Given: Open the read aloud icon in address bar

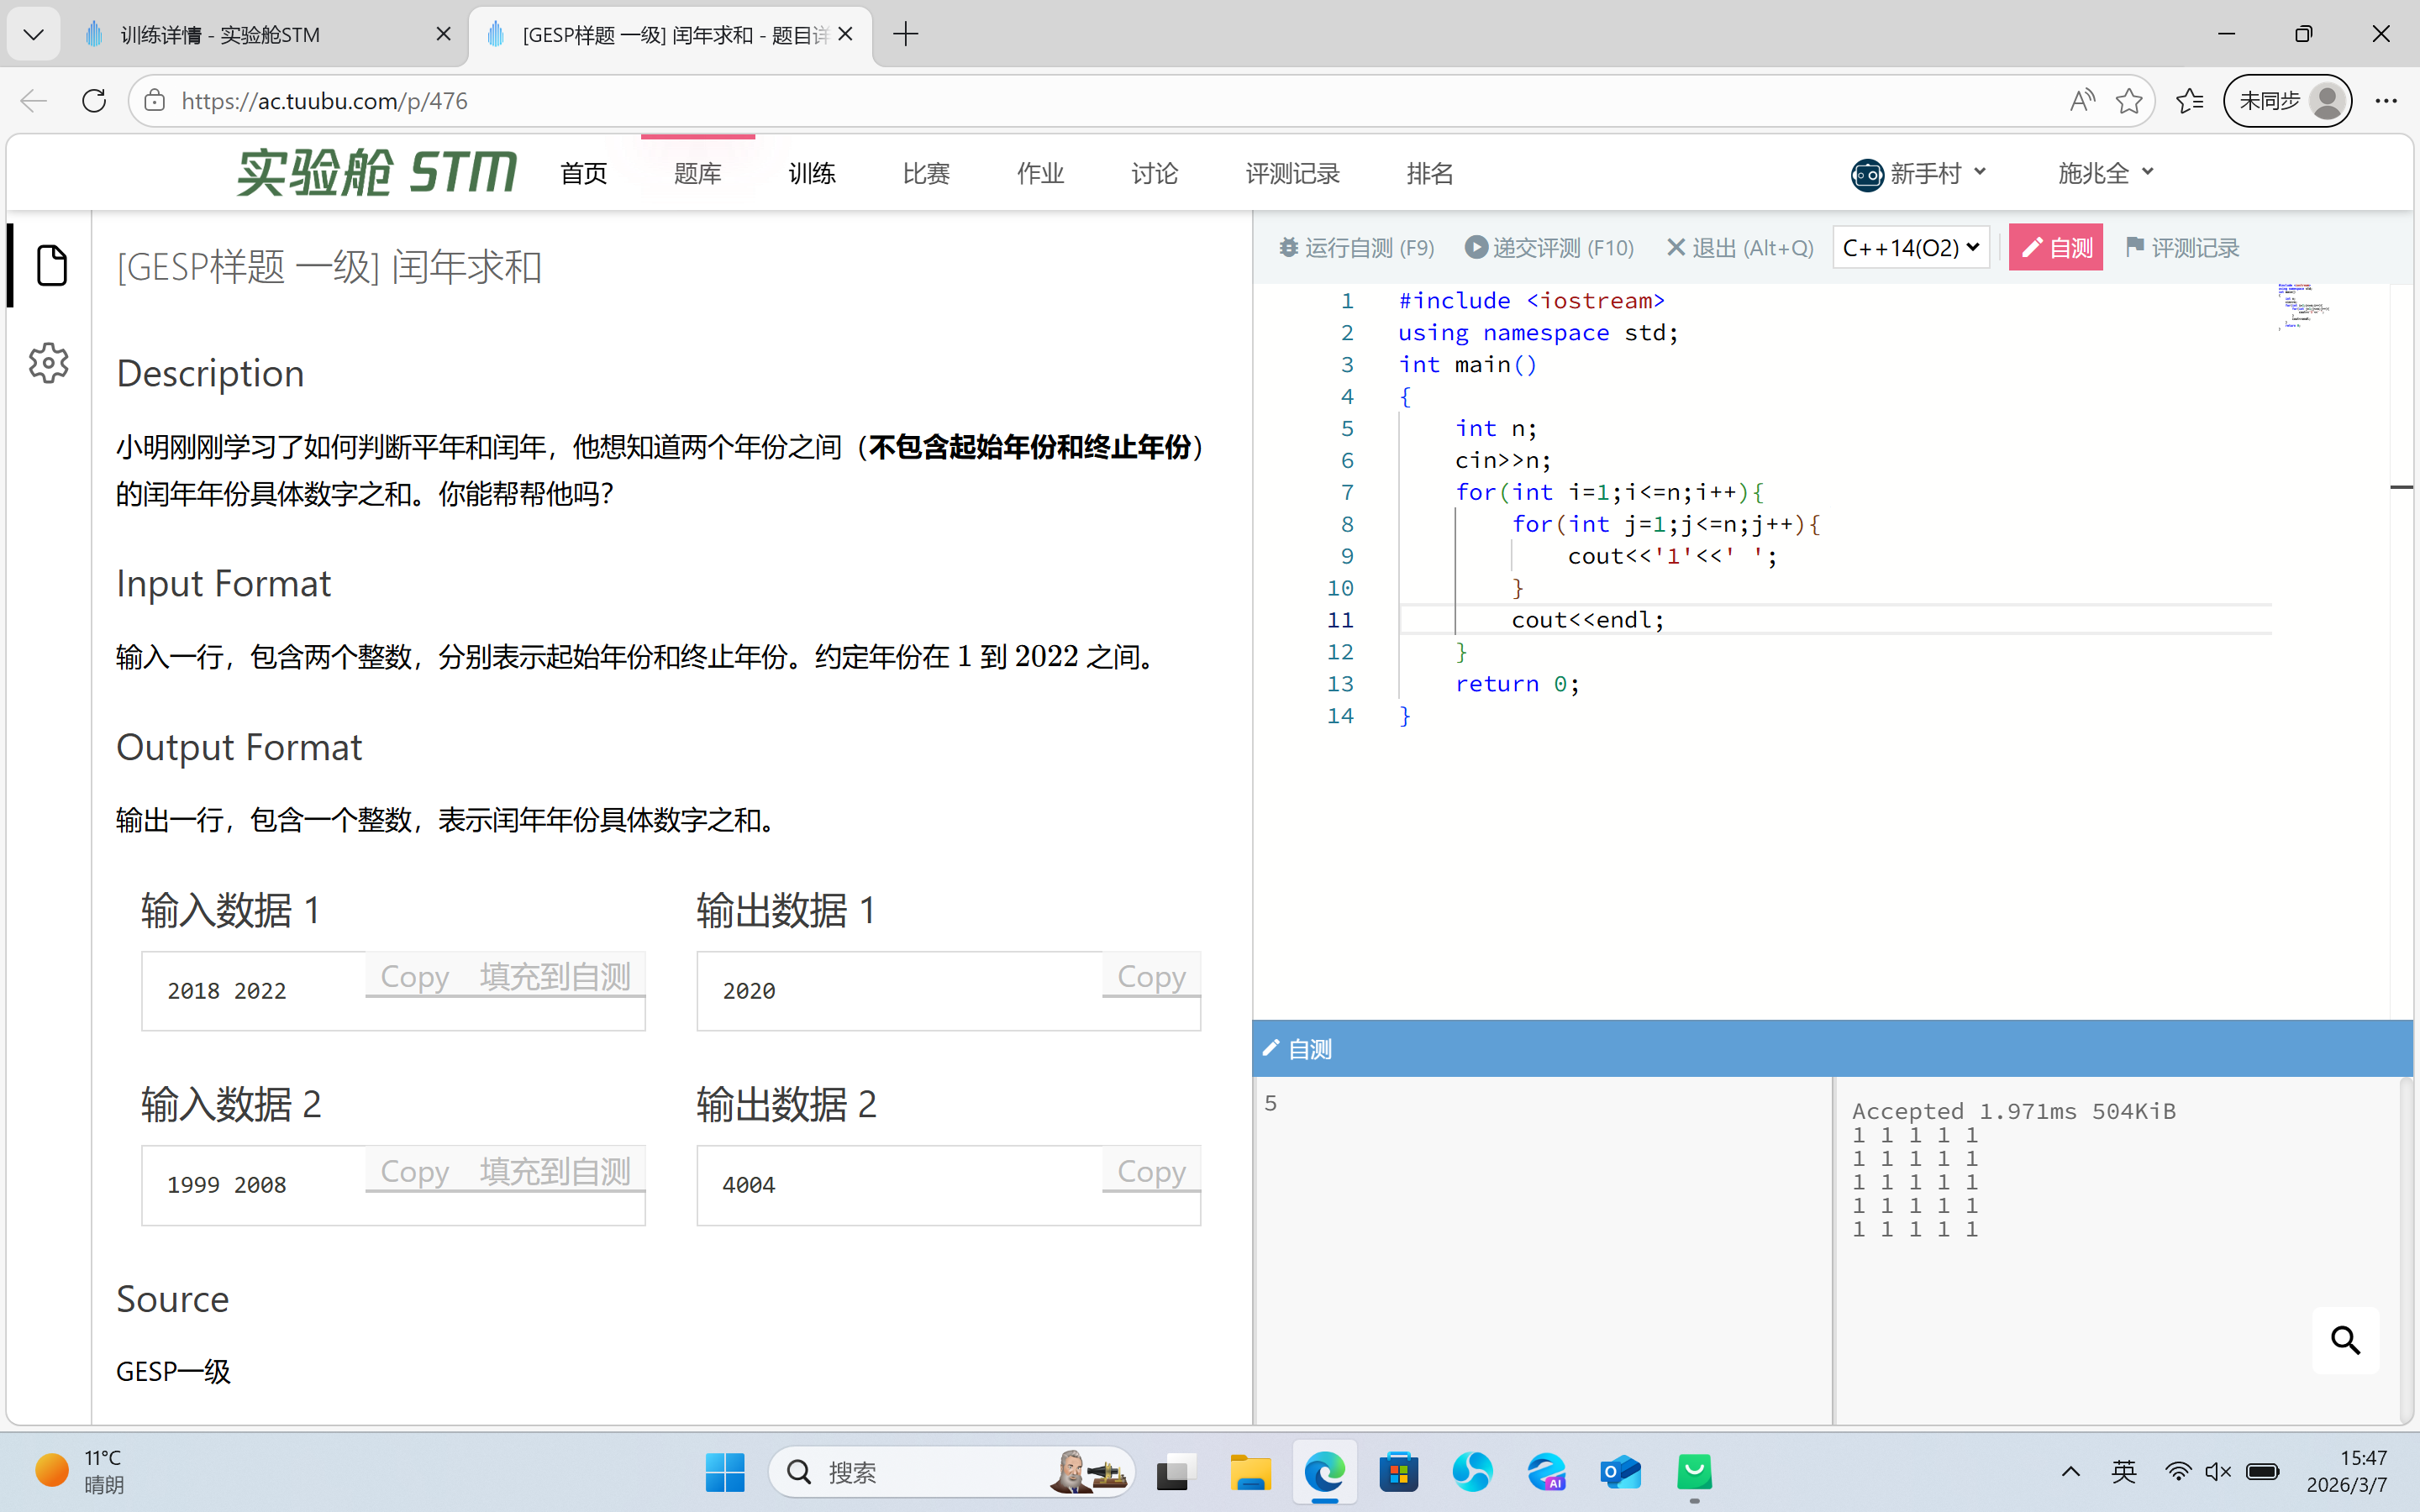Looking at the screenshot, I should coord(2082,101).
